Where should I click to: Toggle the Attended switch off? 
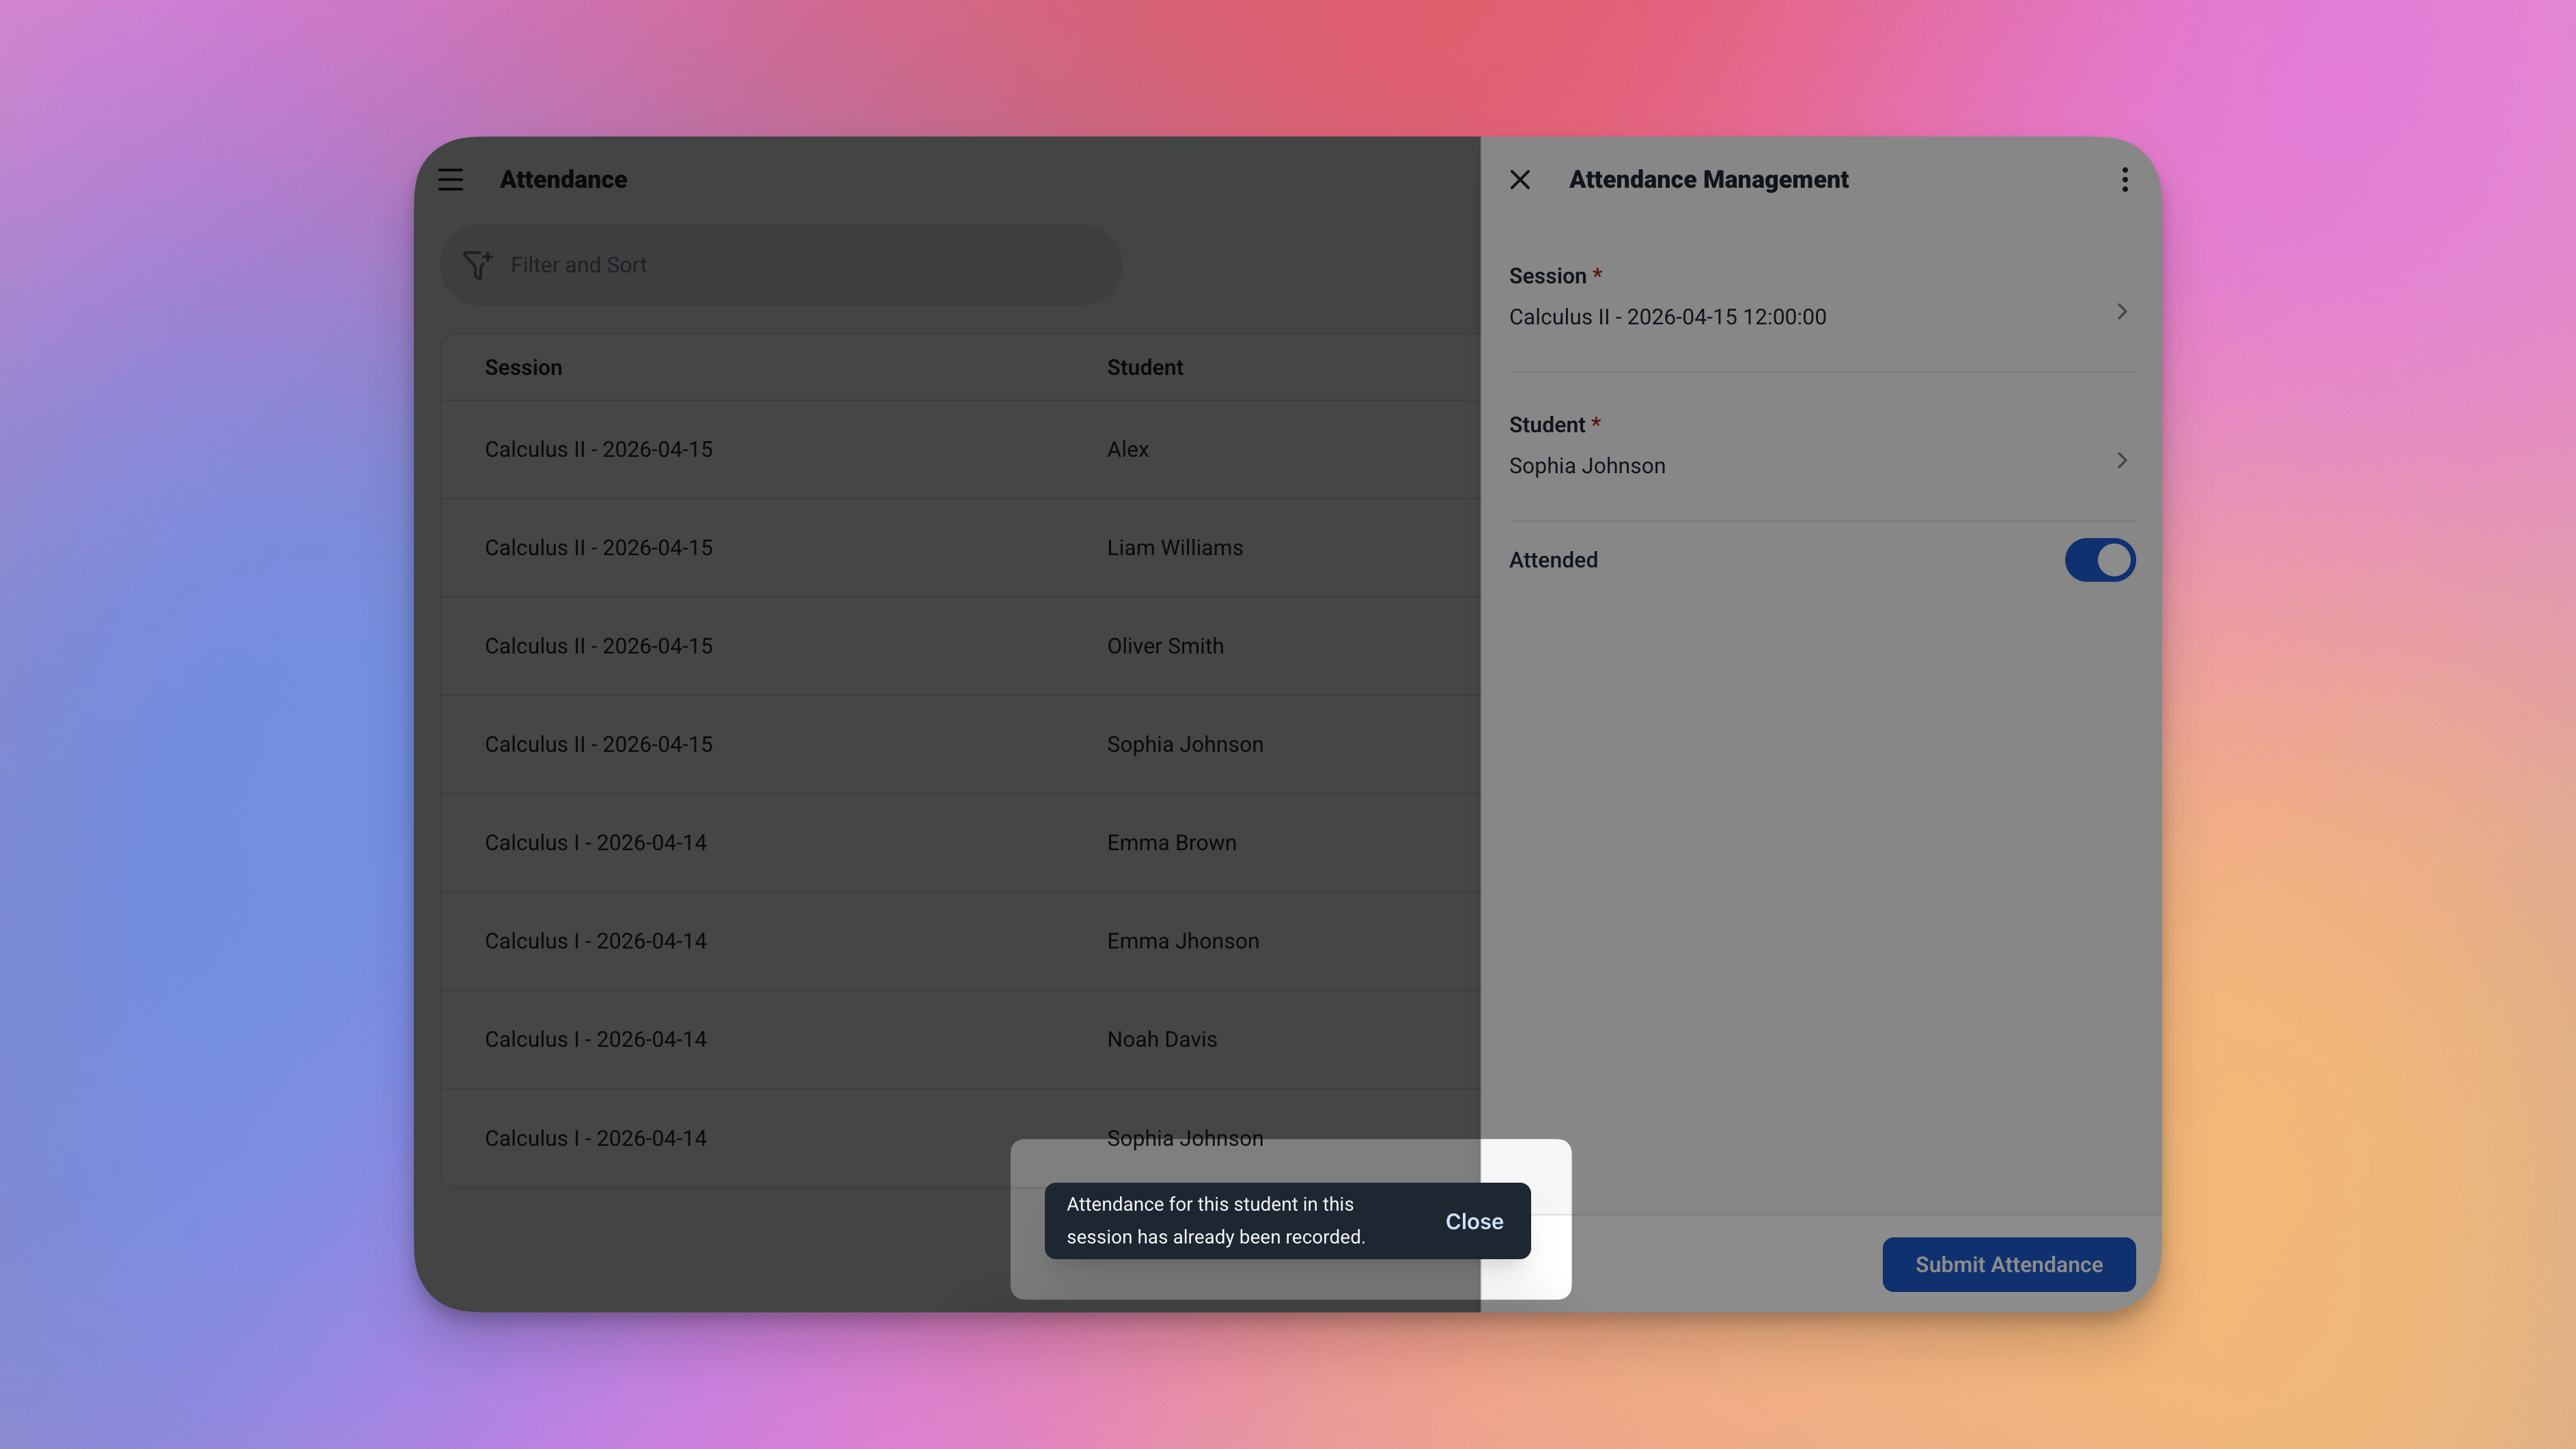pyautogui.click(x=2099, y=560)
